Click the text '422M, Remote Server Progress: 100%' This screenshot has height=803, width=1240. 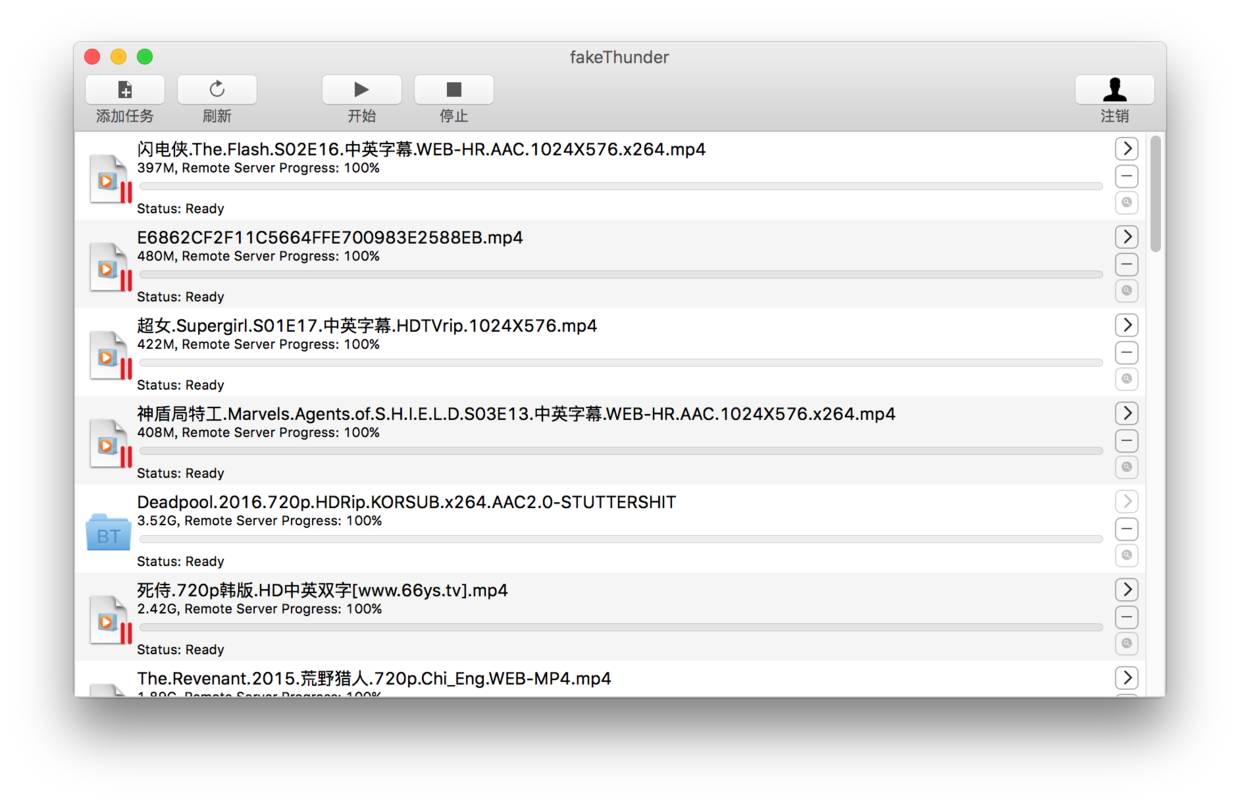pyautogui.click(x=258, y=344)
